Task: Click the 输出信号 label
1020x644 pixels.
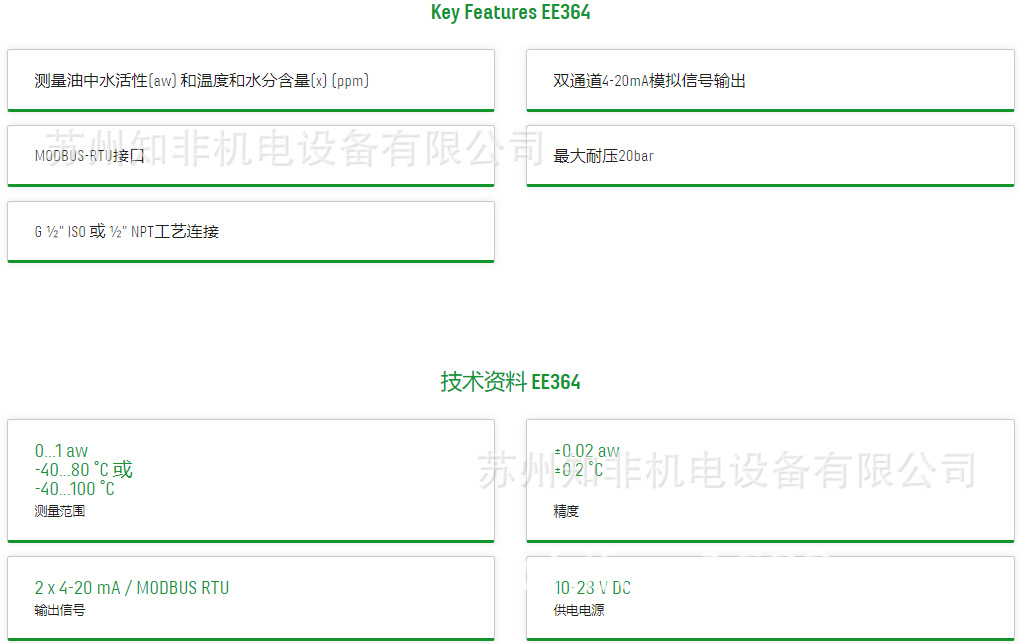Action: tap(60, 610)
